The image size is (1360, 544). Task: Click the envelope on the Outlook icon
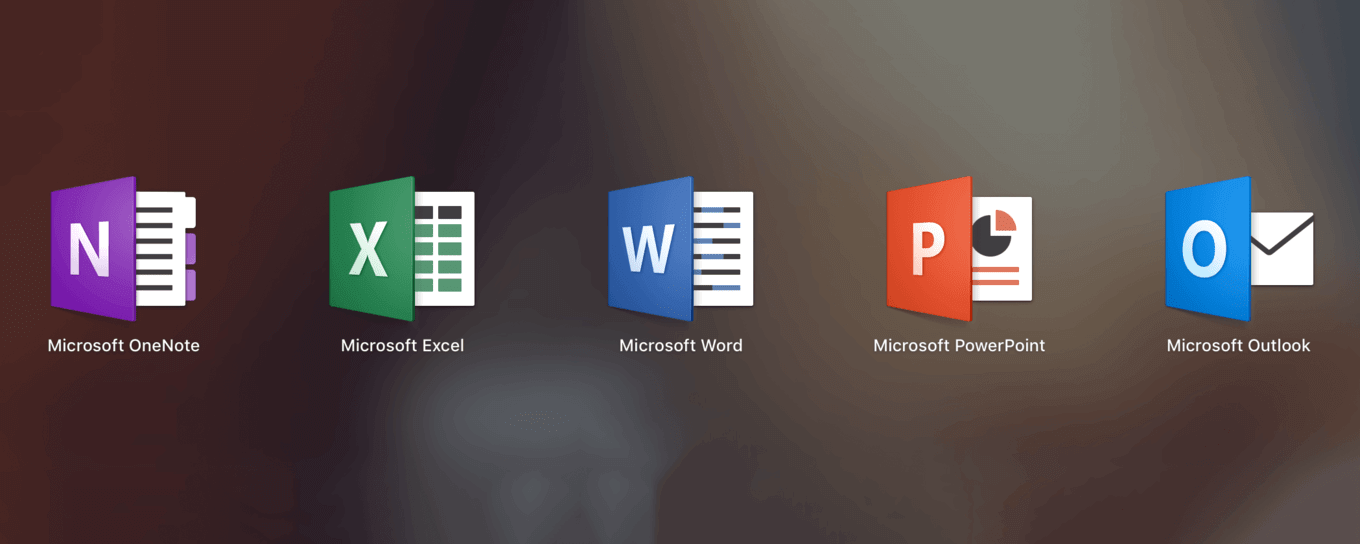click(x=1282, y=248)
